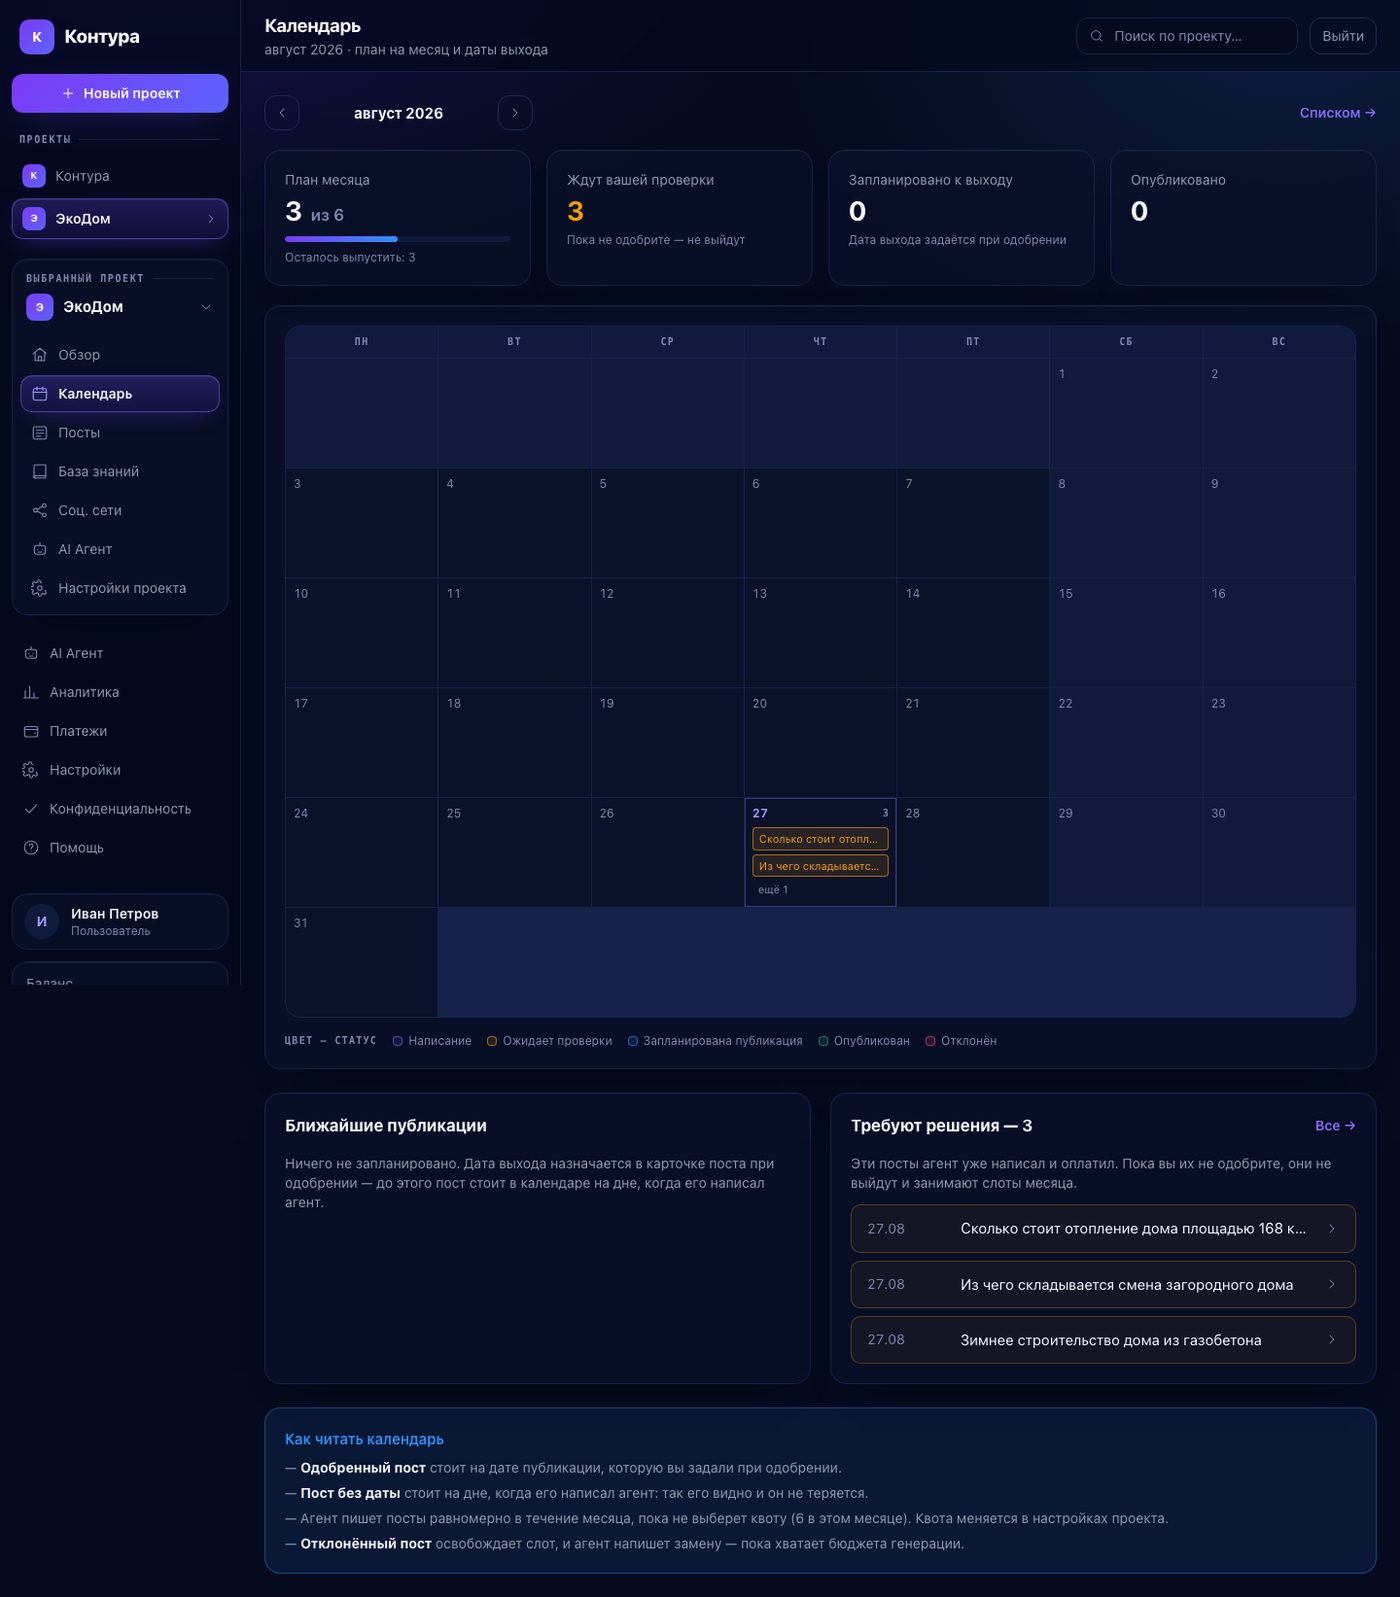Go to next month arrow
Image resolution: width=1400 pixels, height=1597 pixels.
(515, 113)
